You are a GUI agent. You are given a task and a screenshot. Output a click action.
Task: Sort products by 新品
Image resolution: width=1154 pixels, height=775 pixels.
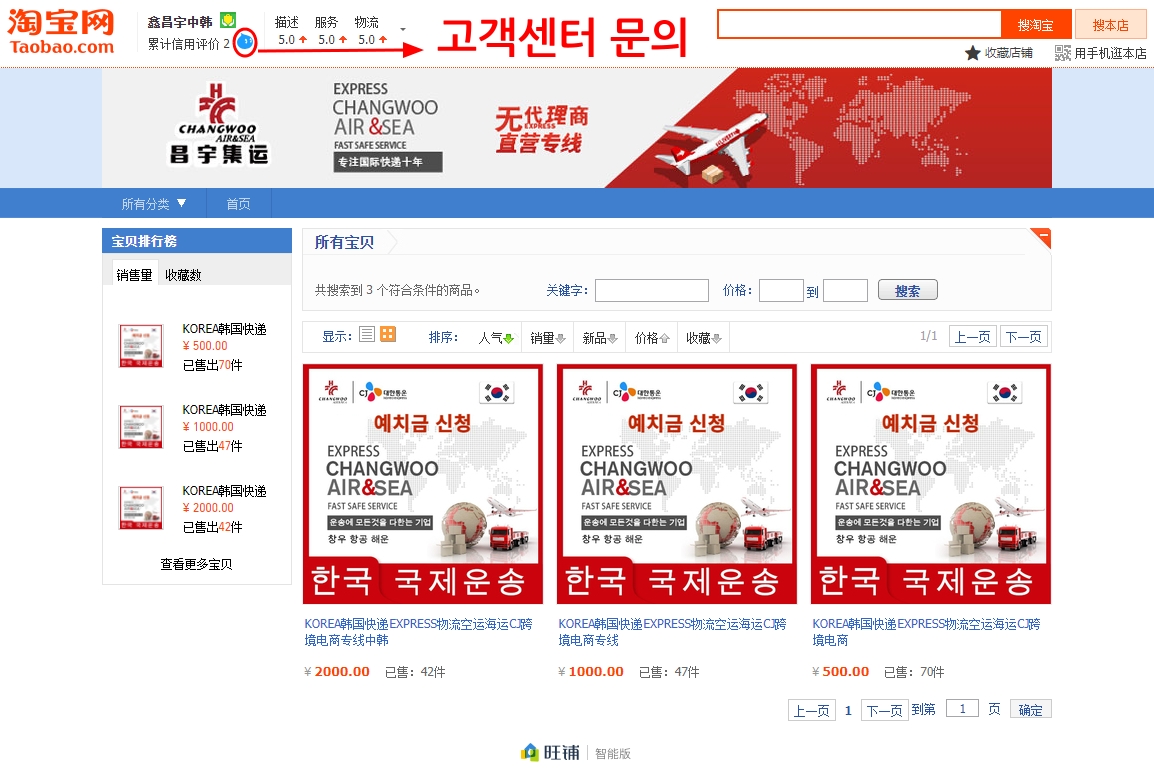[600, 338]
